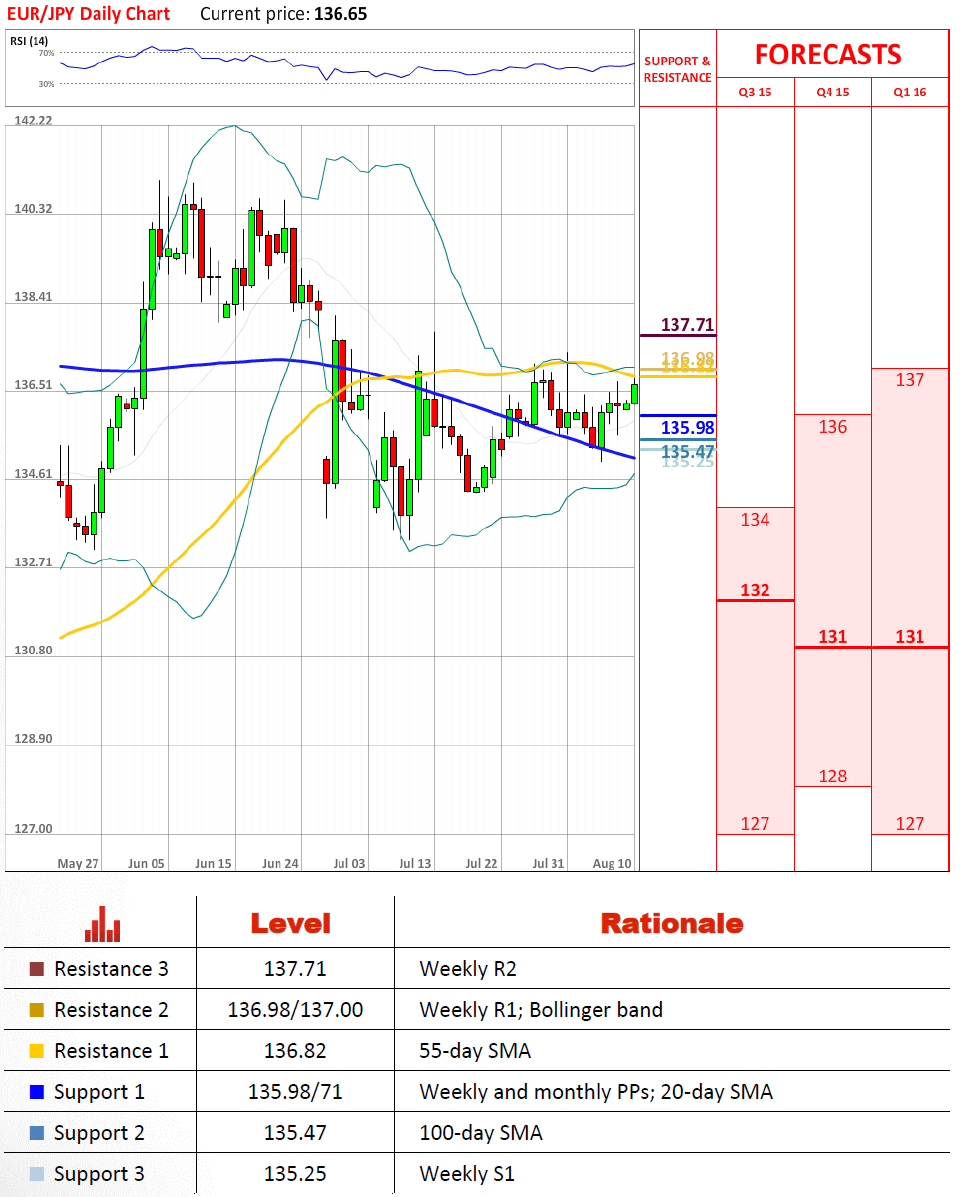Click the 135.47 level table cell

tap(295, 1133)
